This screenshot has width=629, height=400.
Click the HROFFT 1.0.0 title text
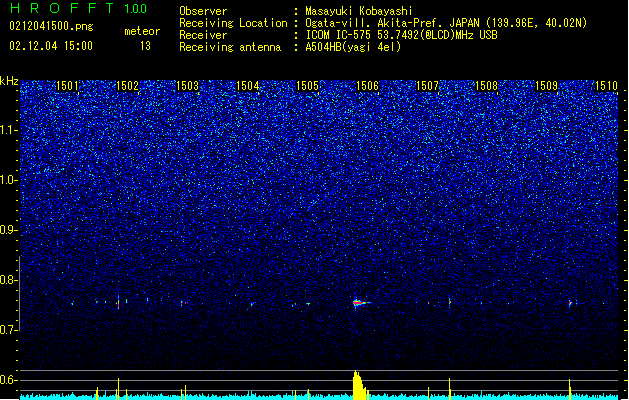pos(79,8)
